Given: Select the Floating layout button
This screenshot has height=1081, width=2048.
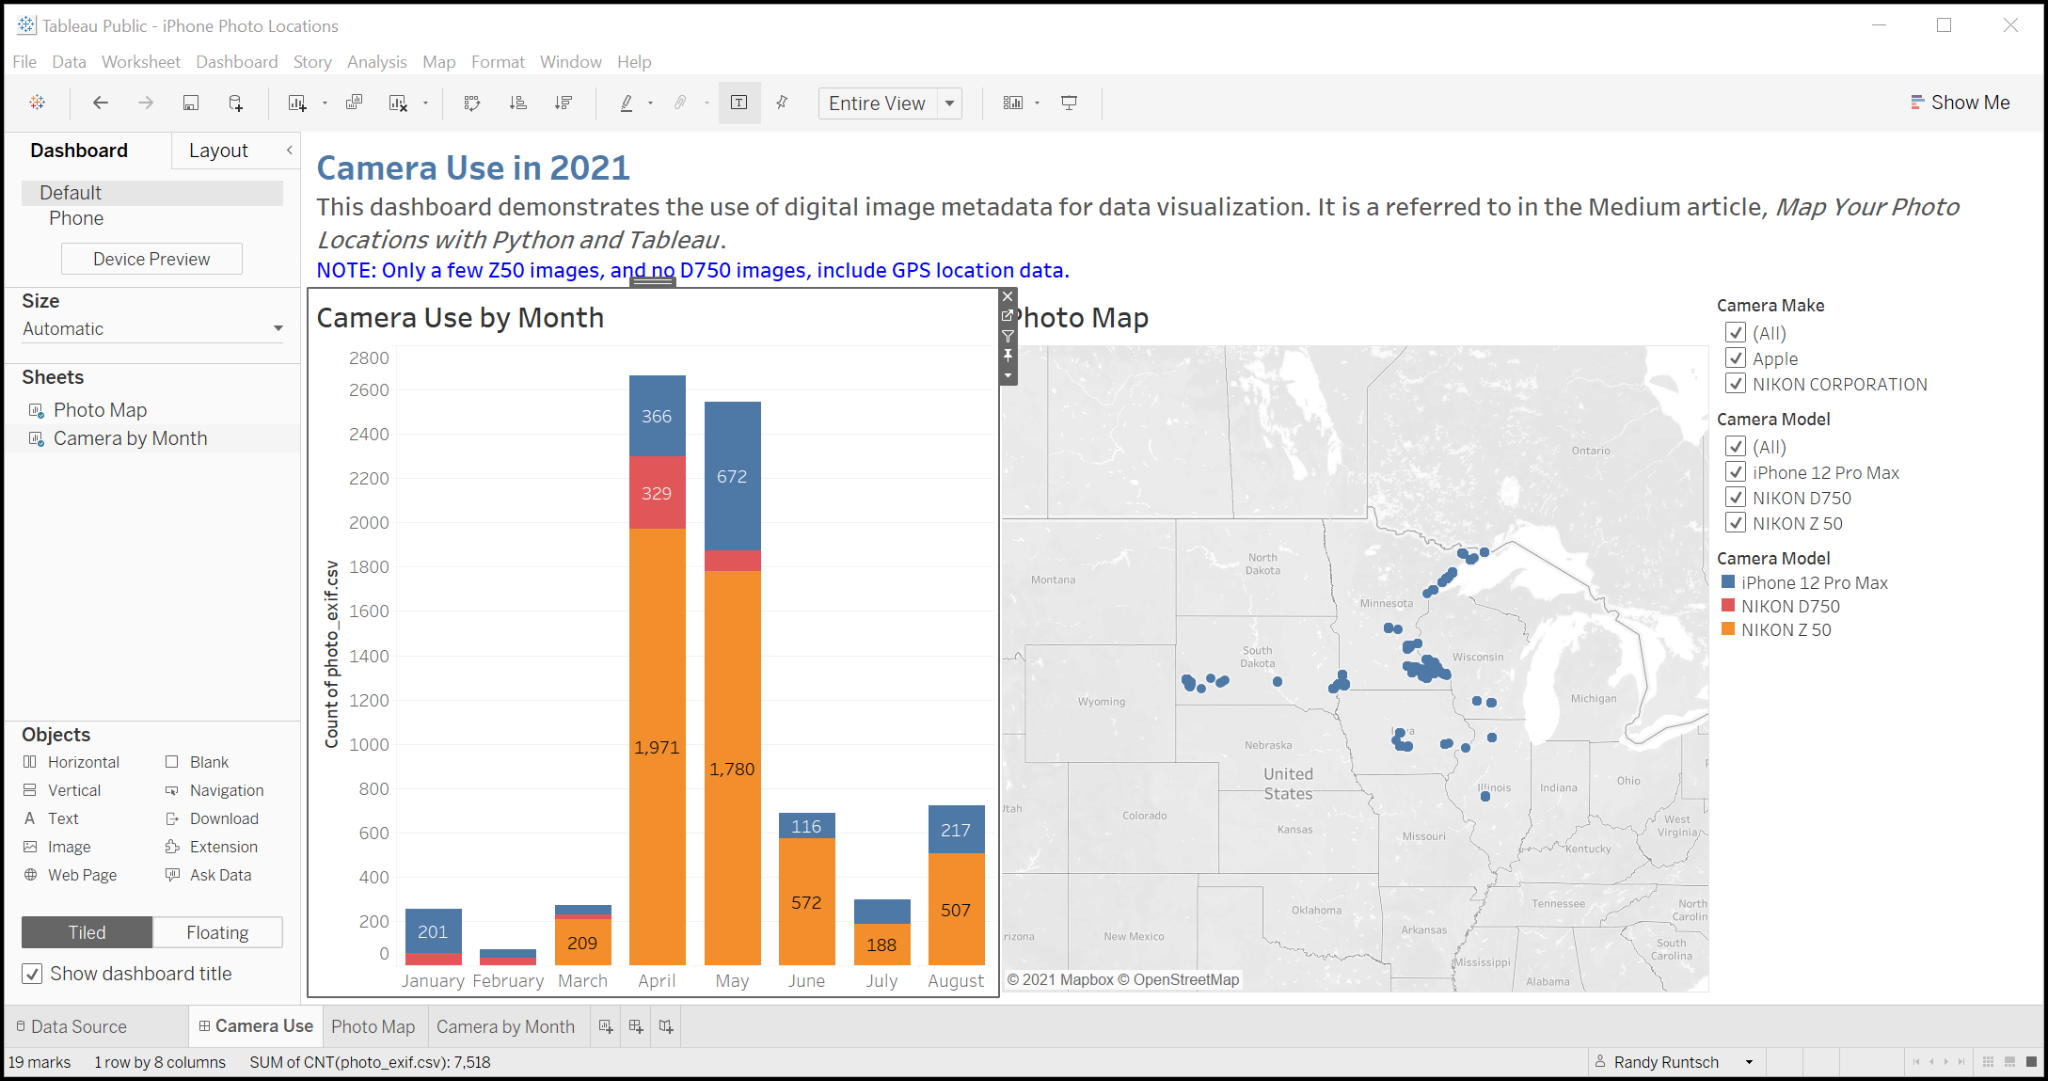Looking at the screenshot, I should (217, 932).
